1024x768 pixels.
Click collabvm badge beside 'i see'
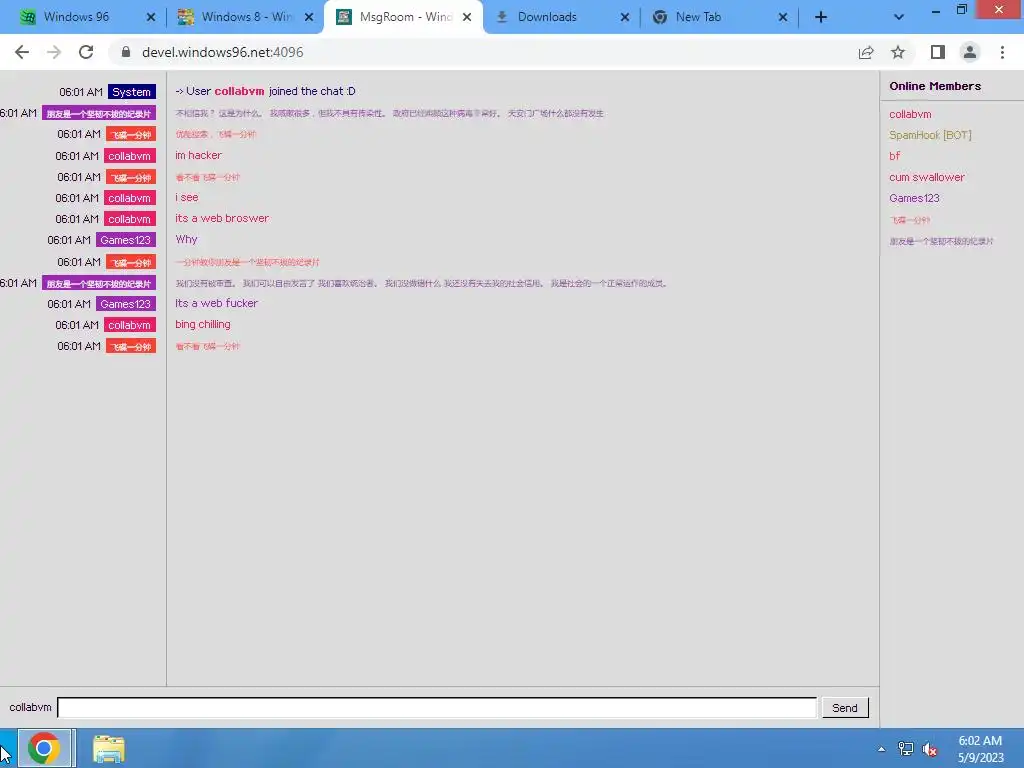[x=129, y=198]
